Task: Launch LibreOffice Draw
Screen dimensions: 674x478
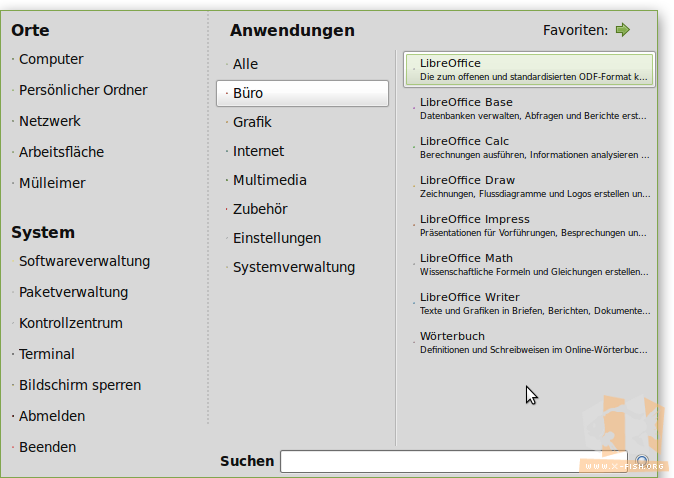Action: 529,187
